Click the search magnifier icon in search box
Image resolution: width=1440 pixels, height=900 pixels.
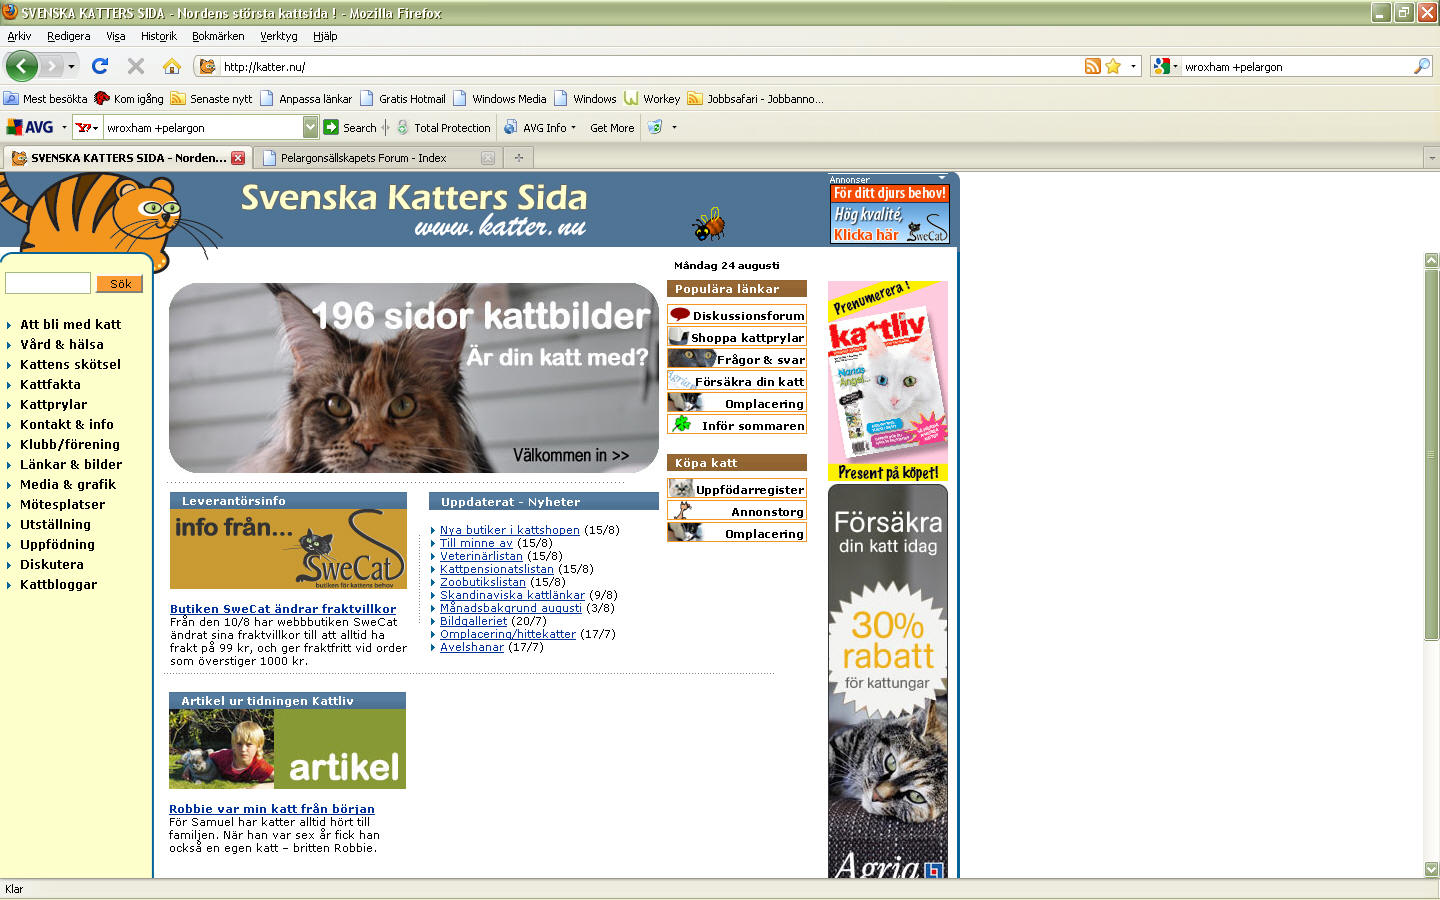pyautogui.click(x=1422, y=66)
